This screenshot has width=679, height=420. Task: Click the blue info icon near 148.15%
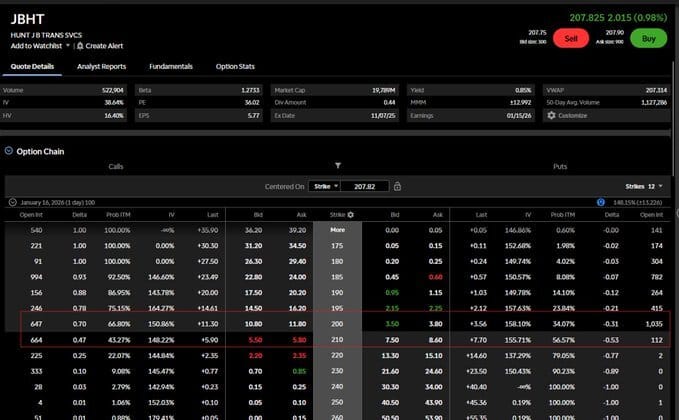point(601,202)
